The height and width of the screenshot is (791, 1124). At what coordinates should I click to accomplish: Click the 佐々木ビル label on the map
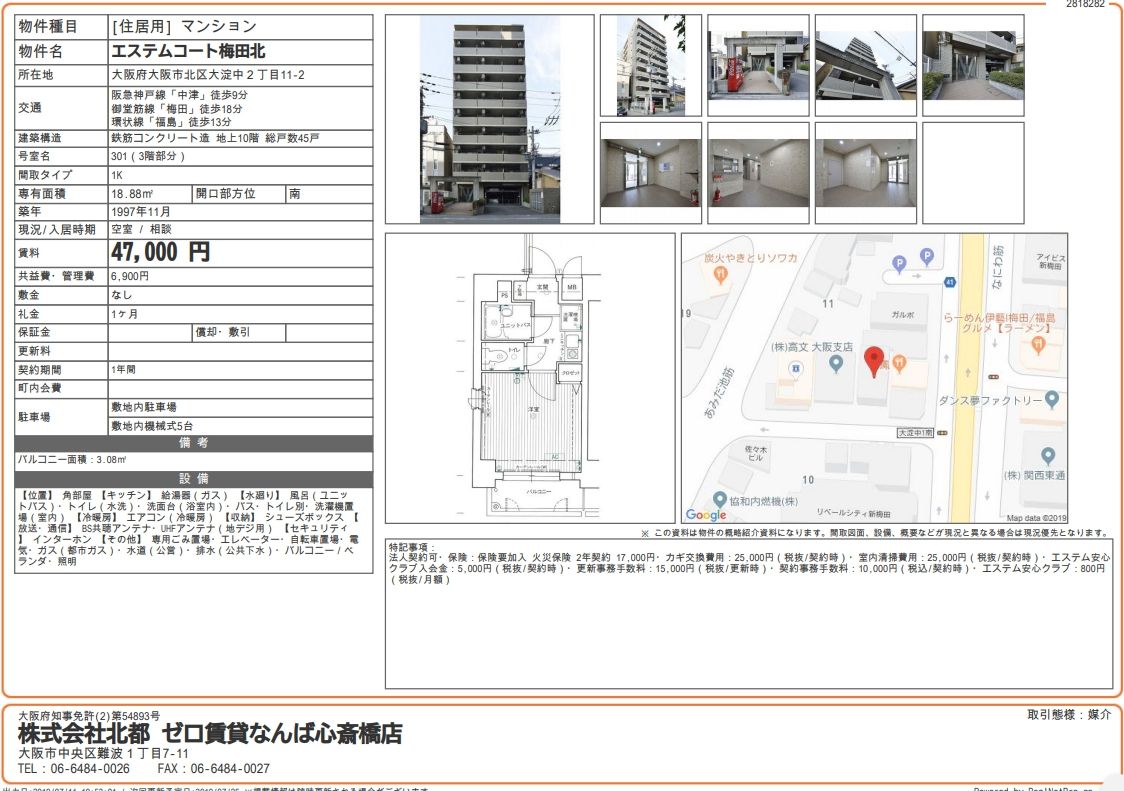756,453
